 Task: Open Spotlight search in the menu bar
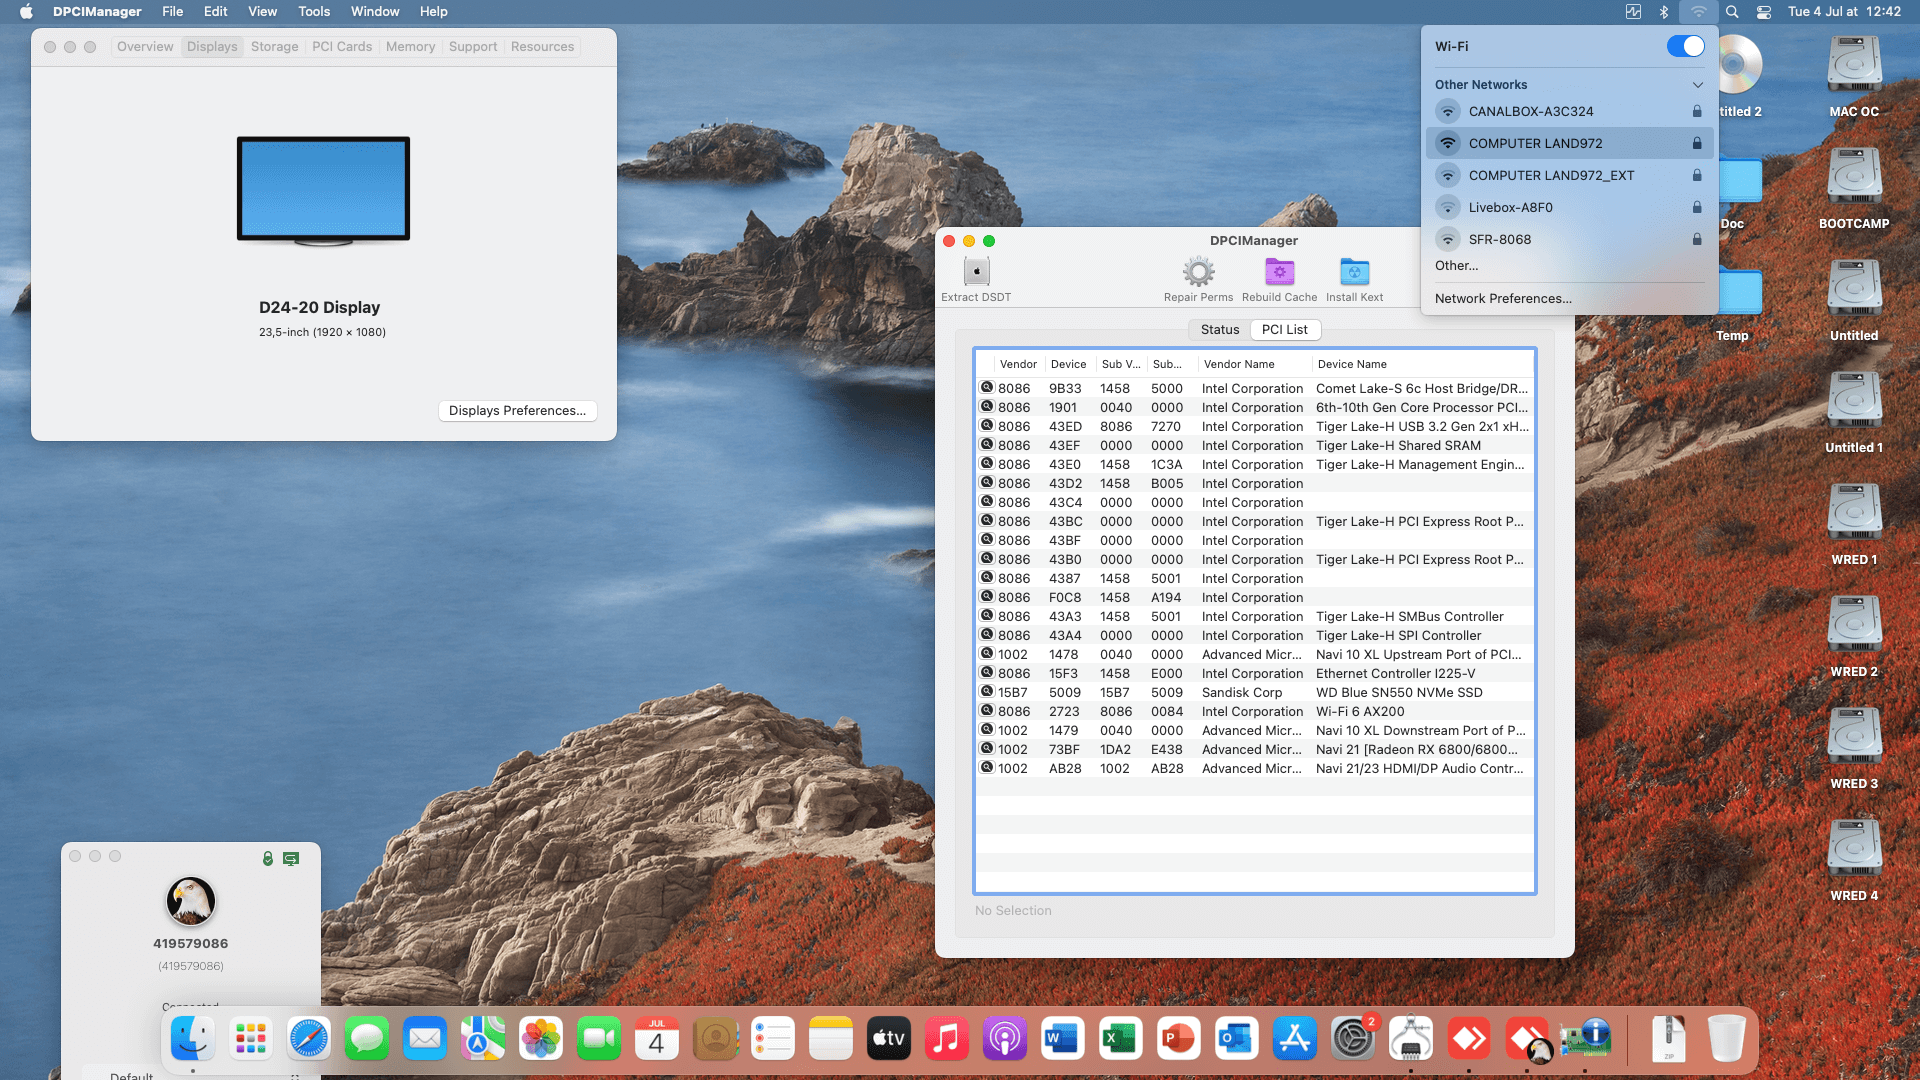(x=1732, y=12)
